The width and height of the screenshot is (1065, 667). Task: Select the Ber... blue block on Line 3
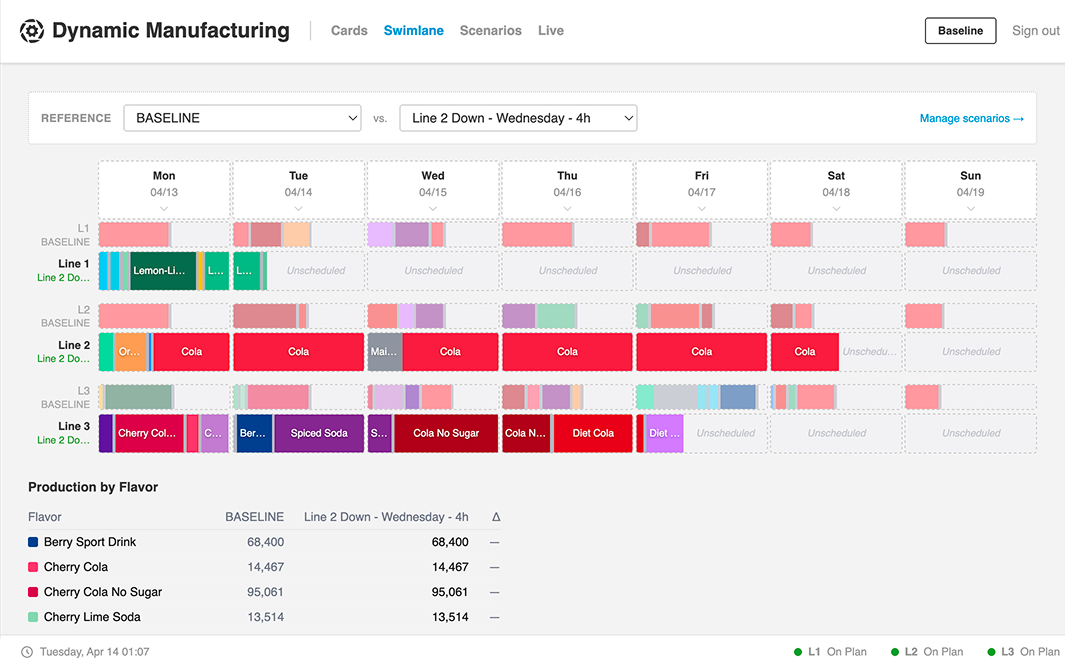[x=254, y=433]
